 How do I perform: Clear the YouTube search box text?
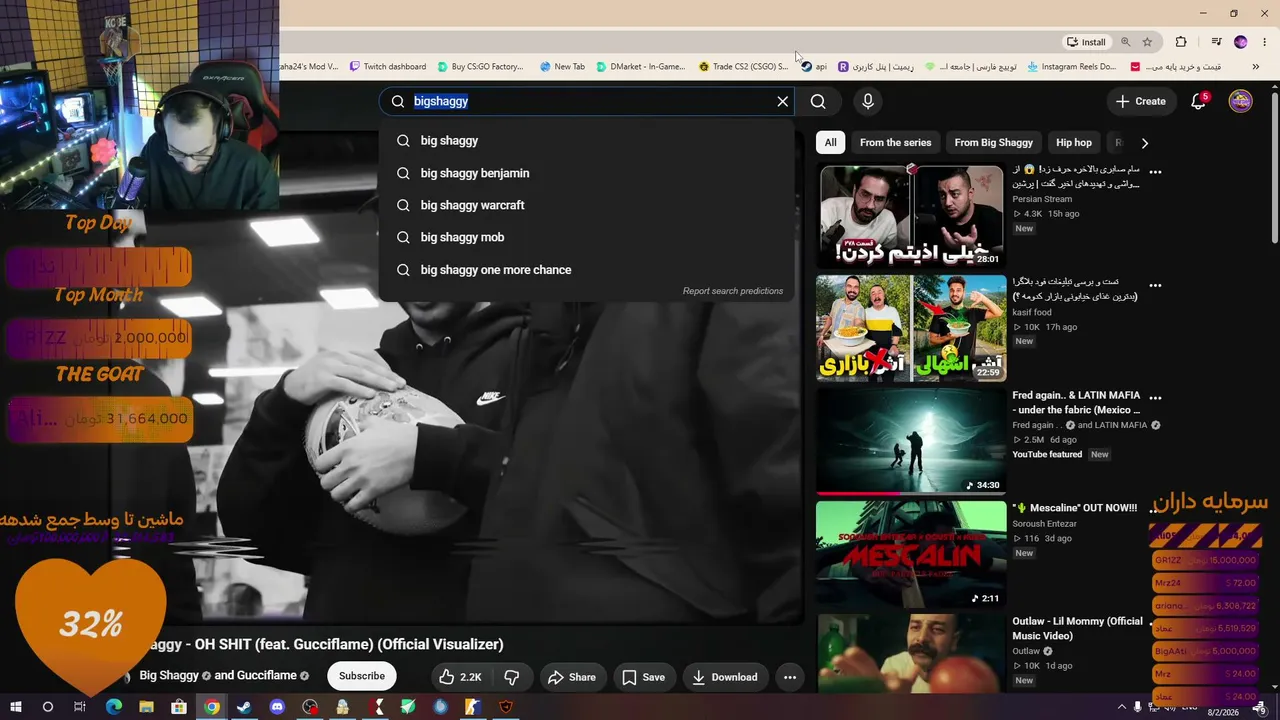tap(783, 101)
